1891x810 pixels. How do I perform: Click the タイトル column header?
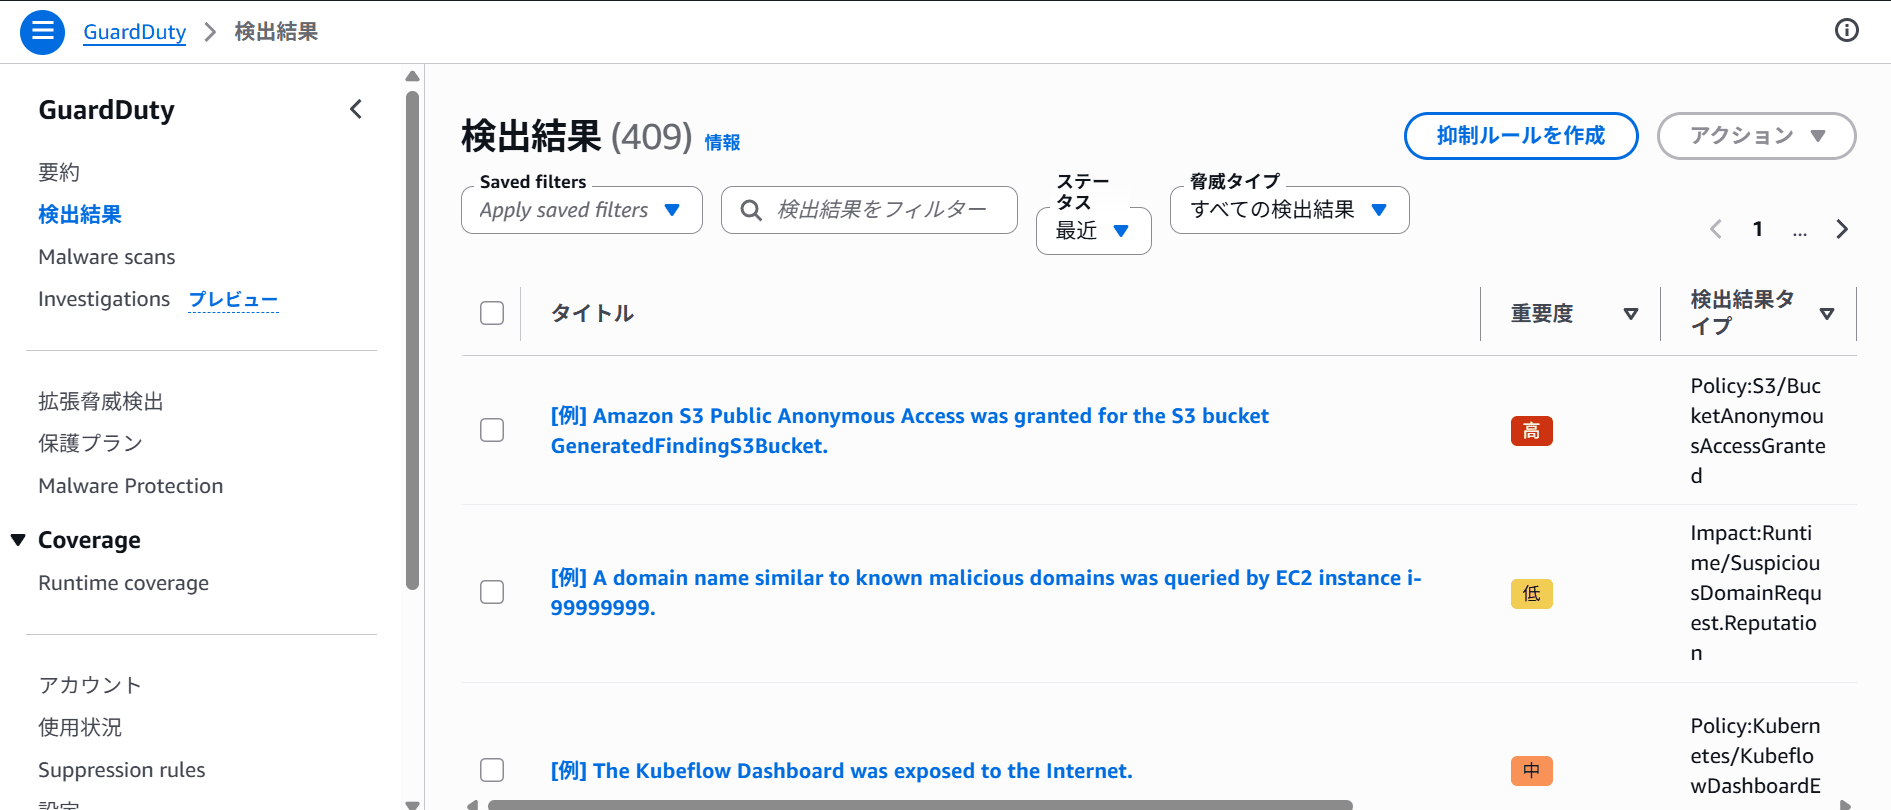592,313
